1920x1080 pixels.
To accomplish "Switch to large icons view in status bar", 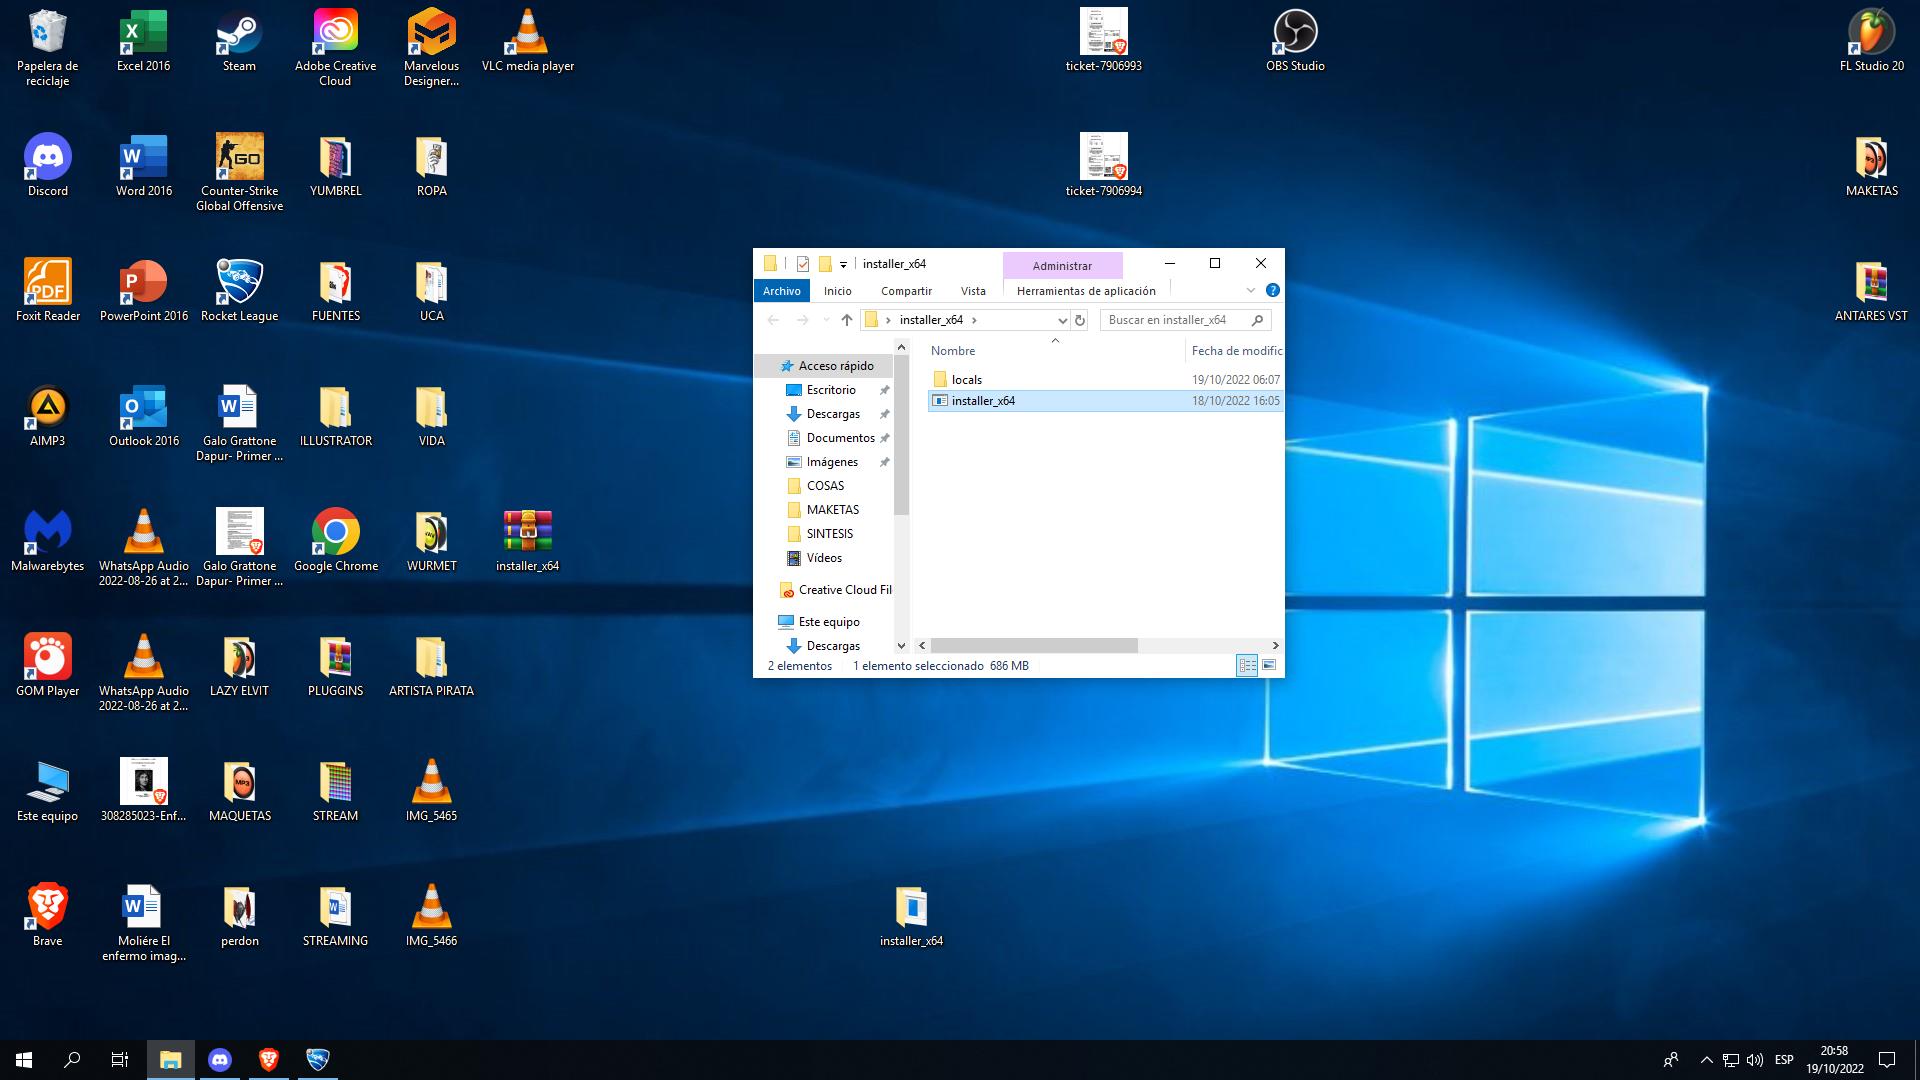I will [1269, 665].
